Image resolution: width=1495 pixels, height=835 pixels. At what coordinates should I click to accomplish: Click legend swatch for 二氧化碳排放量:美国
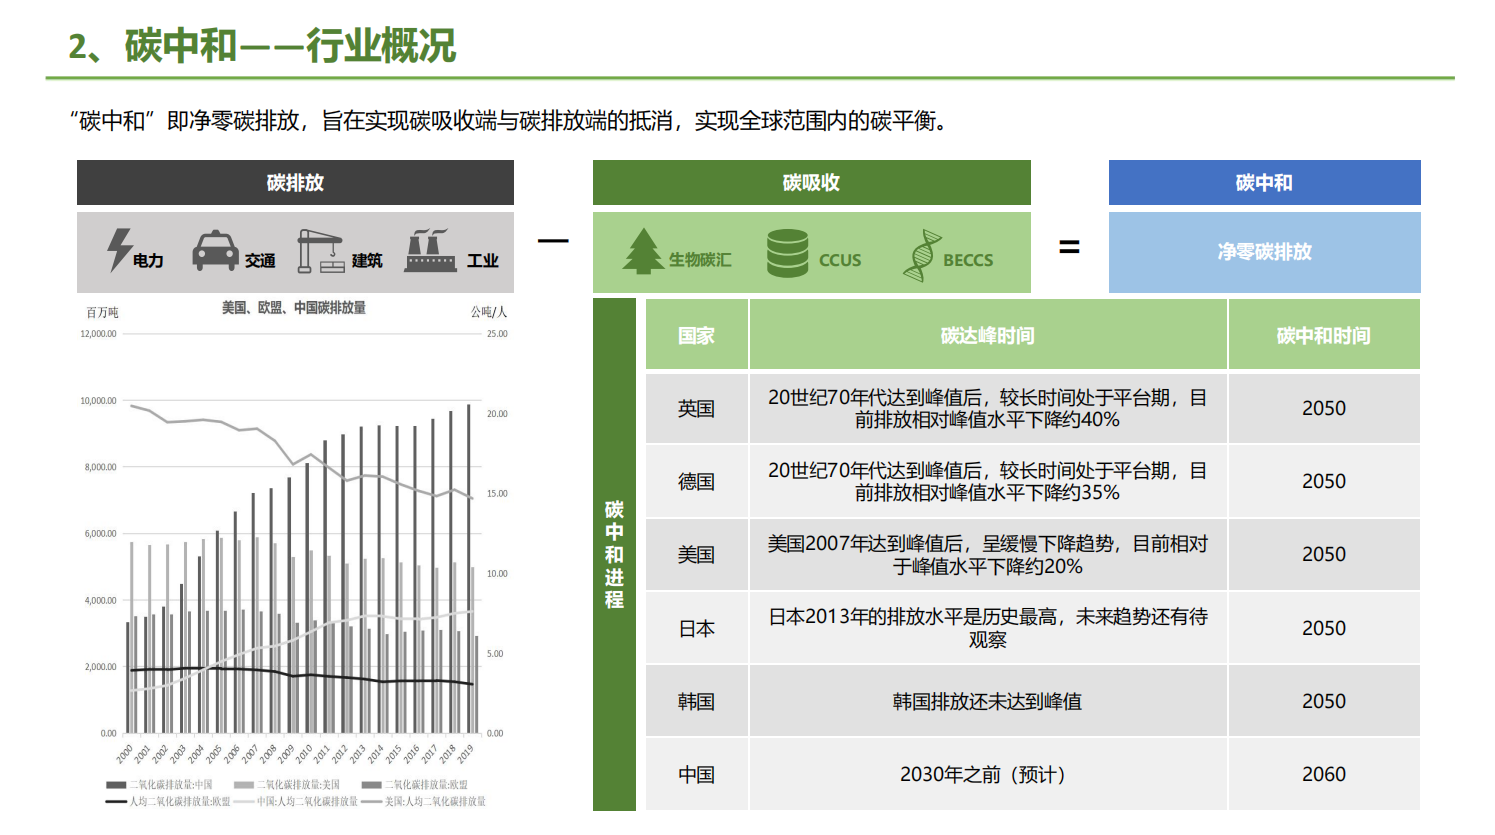pos(243,785)
